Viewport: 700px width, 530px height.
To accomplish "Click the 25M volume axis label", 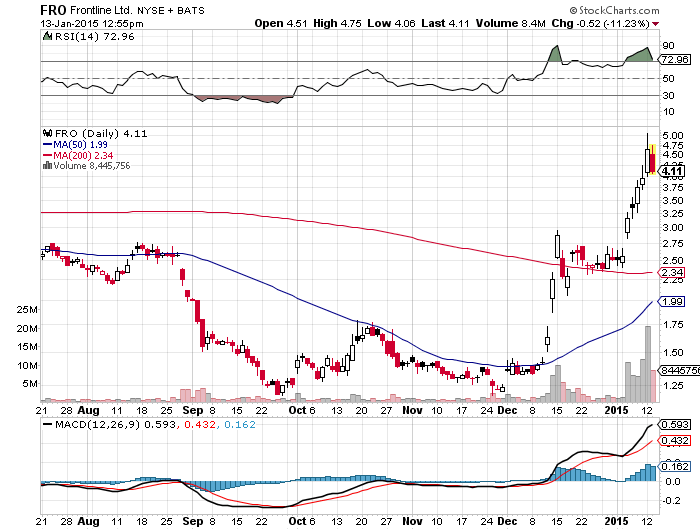I will tap(27, 310).
